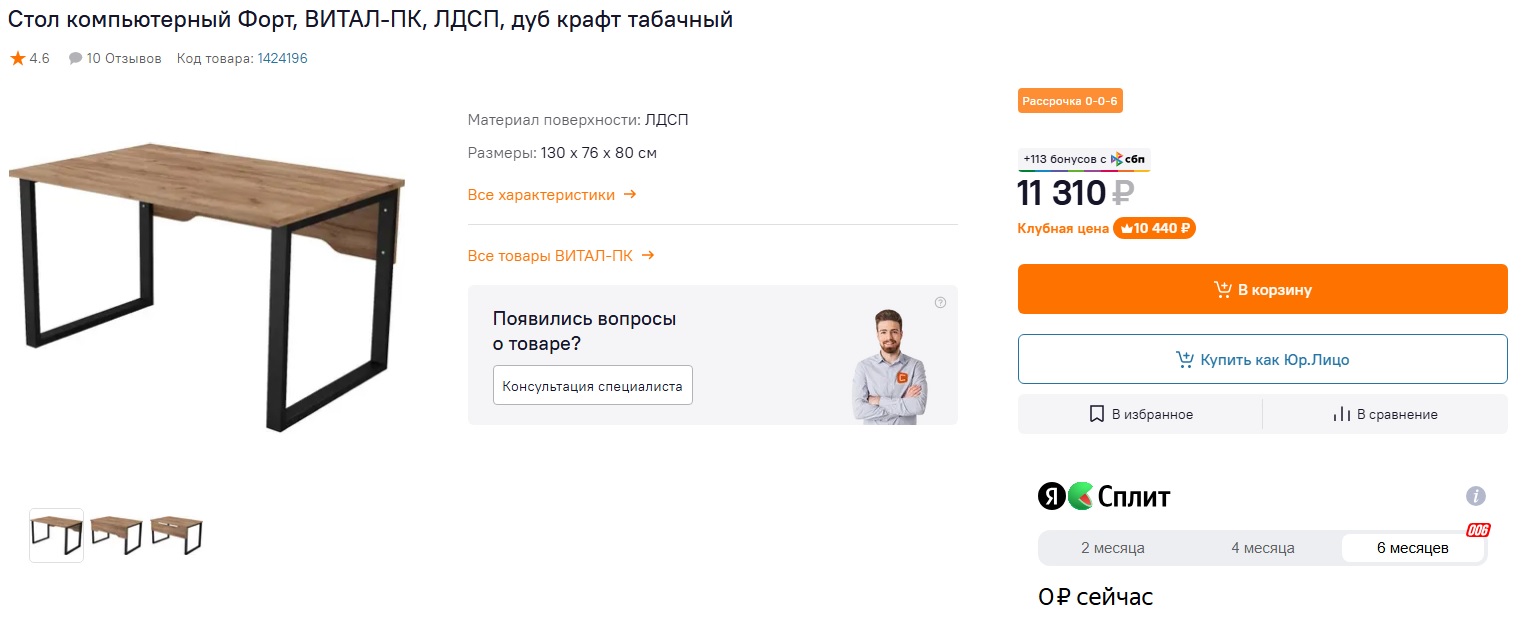
Task: Click the reviews speech bubble icon
Action: pyautogui.click(x=75, y=59)
